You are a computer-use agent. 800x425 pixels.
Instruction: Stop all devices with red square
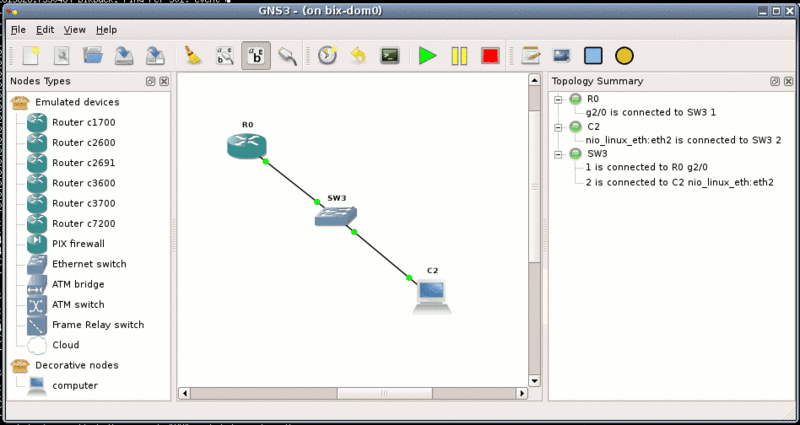(x=490, y=56)
